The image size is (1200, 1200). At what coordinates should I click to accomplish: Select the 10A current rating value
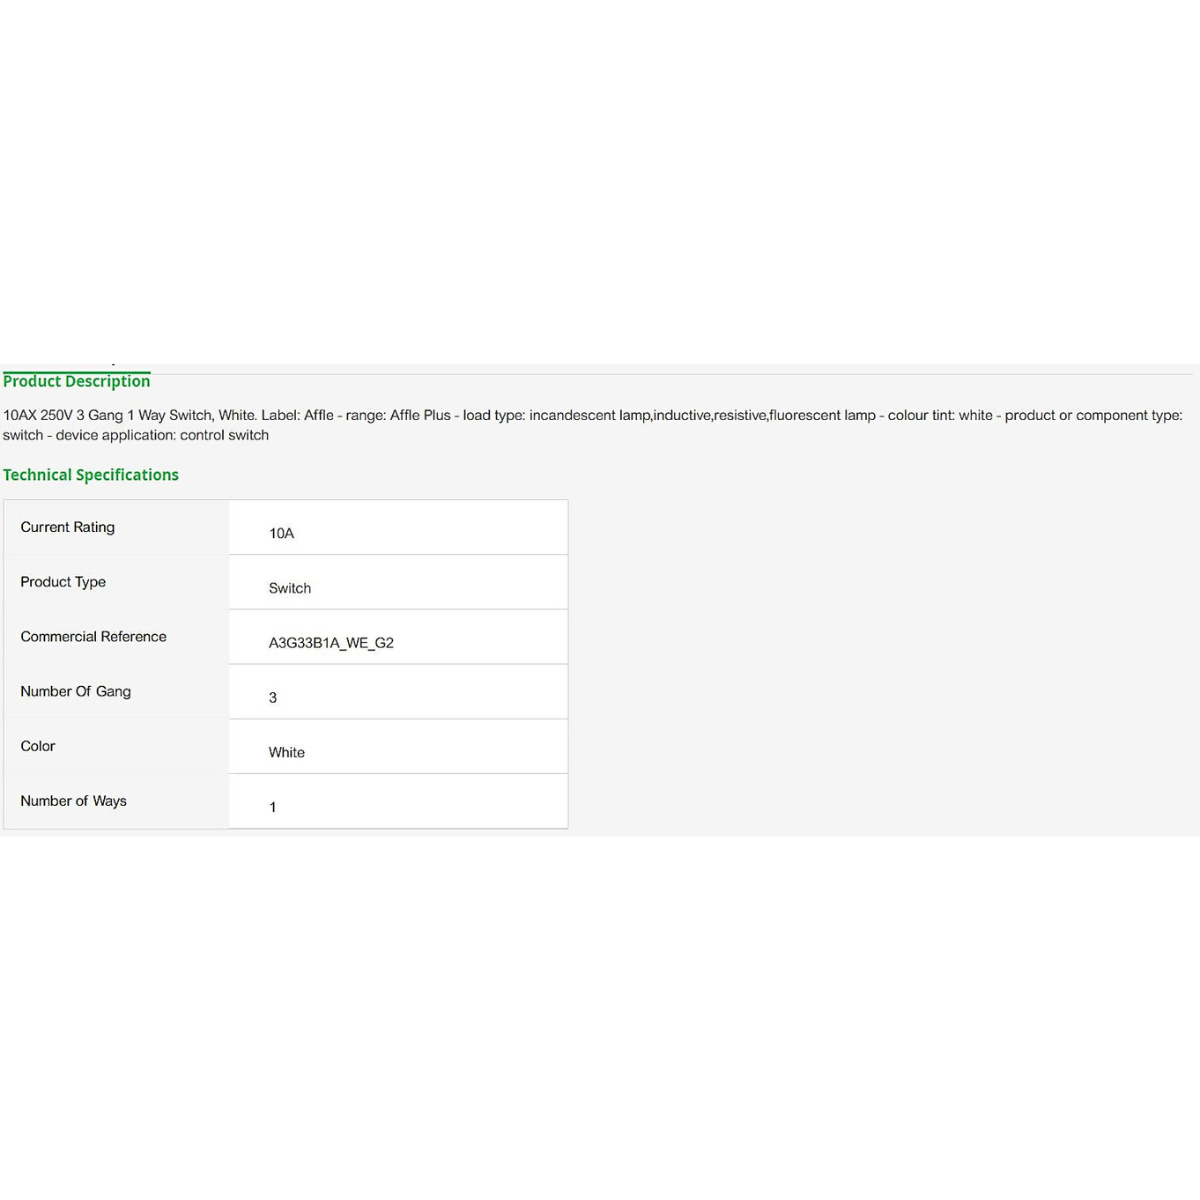click(x=282, y=533)
